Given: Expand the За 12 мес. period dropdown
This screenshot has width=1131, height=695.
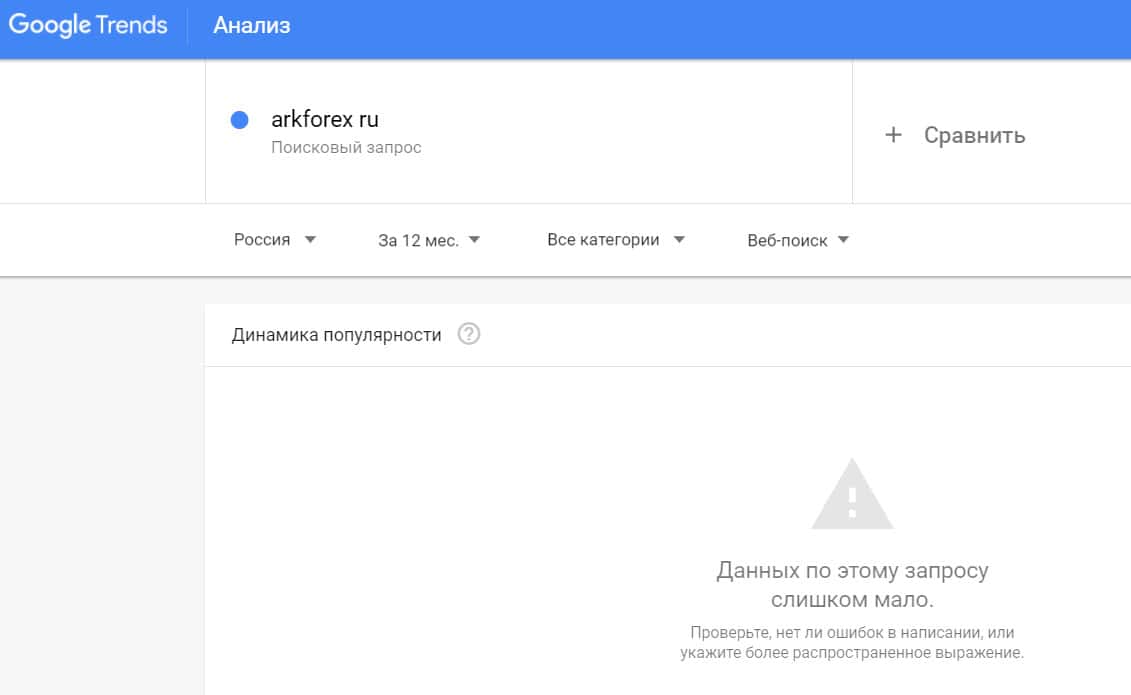Looking at the screenshot, I should point(418,241).
